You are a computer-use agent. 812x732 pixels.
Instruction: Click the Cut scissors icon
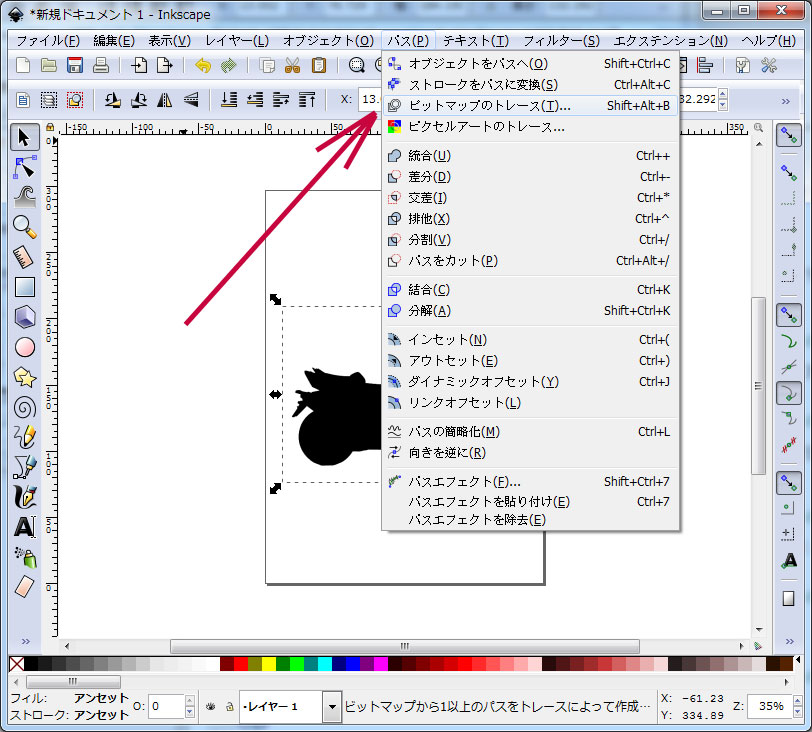click(292, 66)
